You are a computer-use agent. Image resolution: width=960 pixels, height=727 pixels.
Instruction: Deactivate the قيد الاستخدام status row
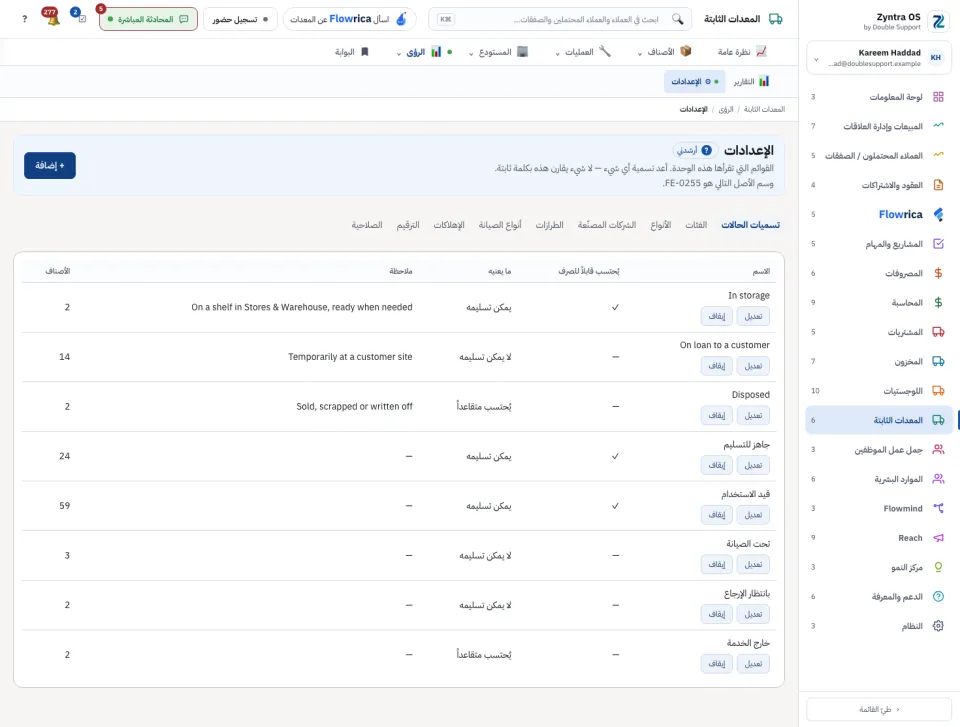click(716, 514)
